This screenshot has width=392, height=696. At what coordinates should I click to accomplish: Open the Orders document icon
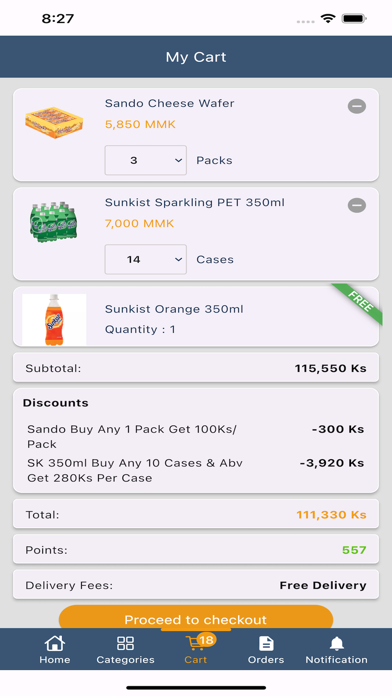tap(266, 643)
